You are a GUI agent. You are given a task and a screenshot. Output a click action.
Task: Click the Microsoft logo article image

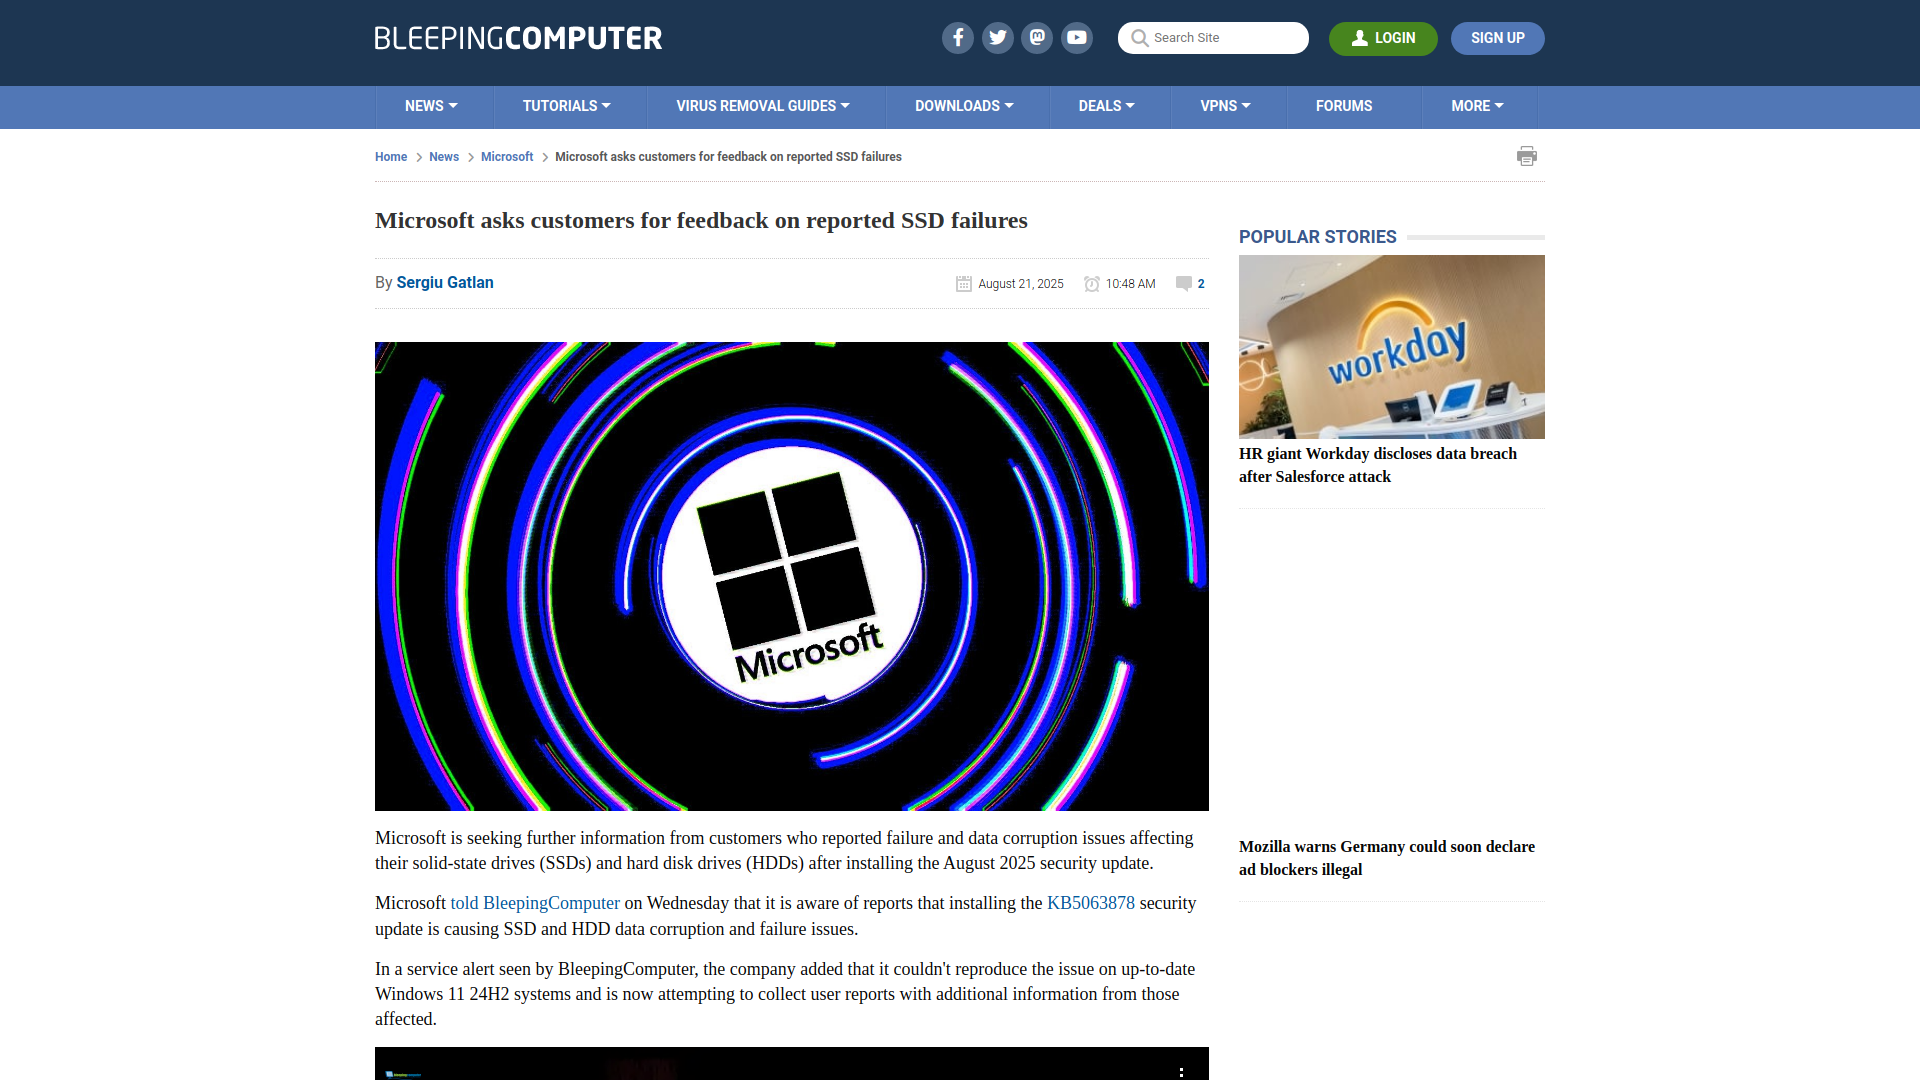pos(792,576)
